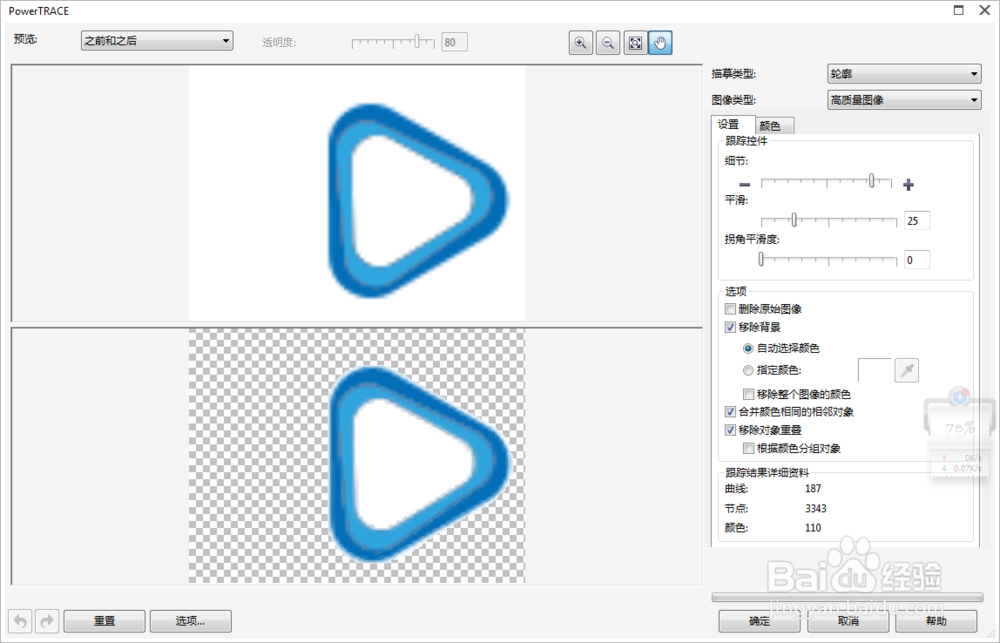This screenshot has width=1000, height=643.
Task: Click the 平滑 smoothing slider handle
Action: [x=794, y=220]
